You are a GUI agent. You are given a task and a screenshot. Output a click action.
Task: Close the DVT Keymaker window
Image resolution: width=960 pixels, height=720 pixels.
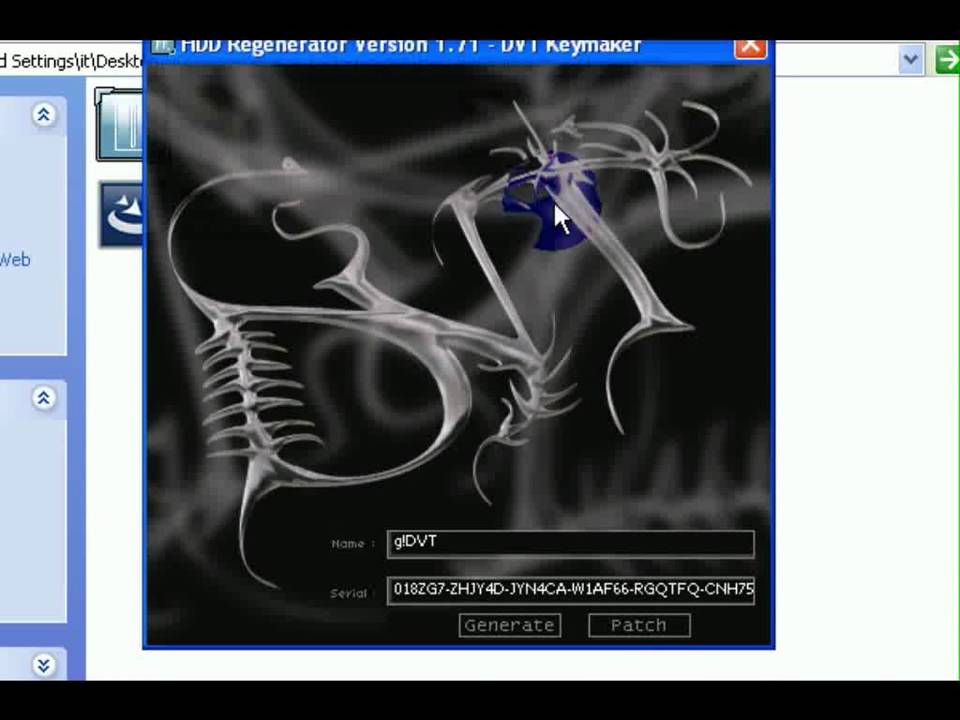coord(751,48)
